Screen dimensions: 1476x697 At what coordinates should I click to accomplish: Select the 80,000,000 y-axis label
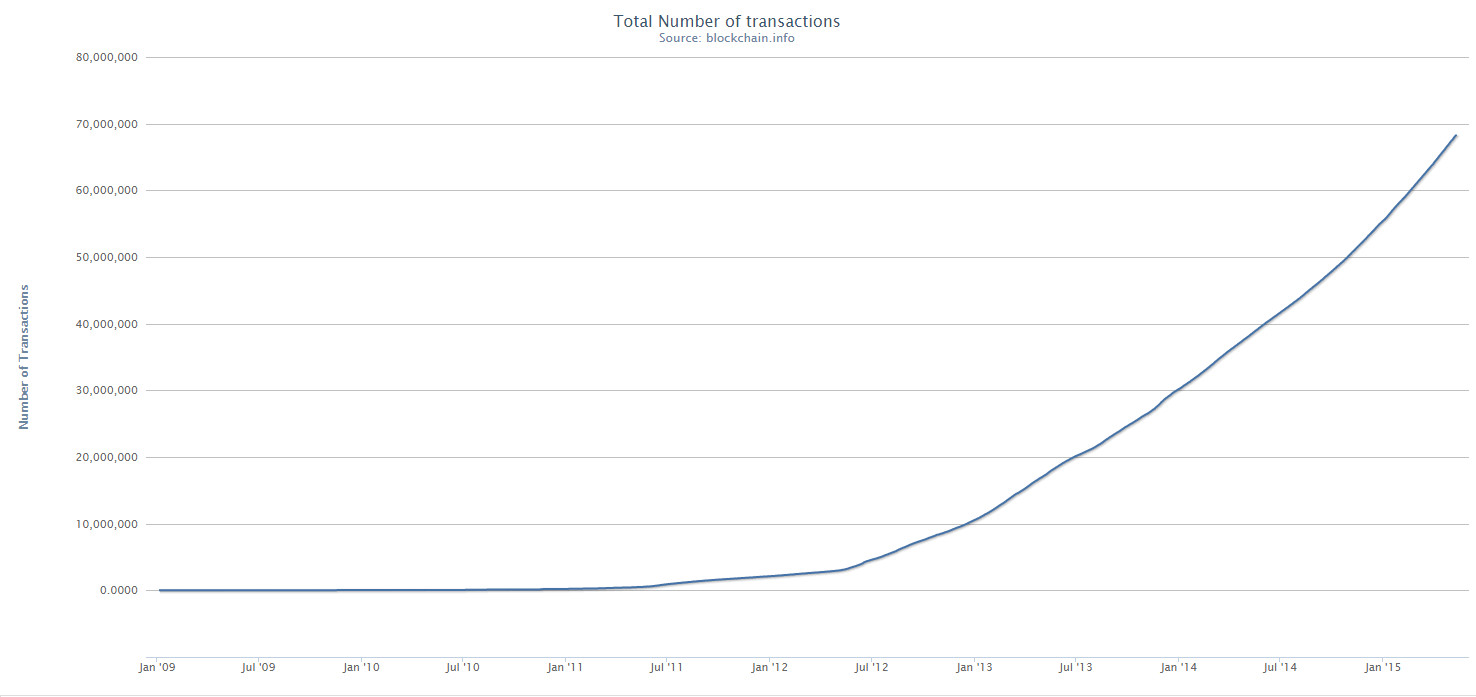pyautogui.click(x=106, y=57)
